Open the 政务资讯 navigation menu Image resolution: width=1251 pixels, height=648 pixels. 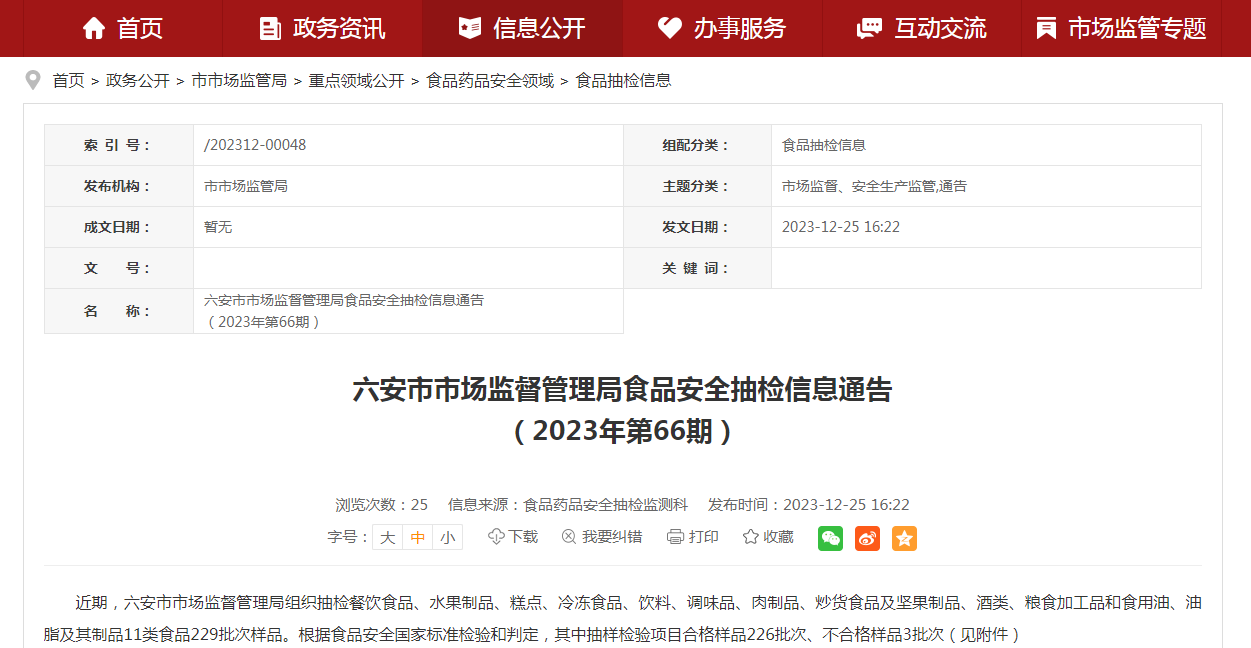click(322, 28)
